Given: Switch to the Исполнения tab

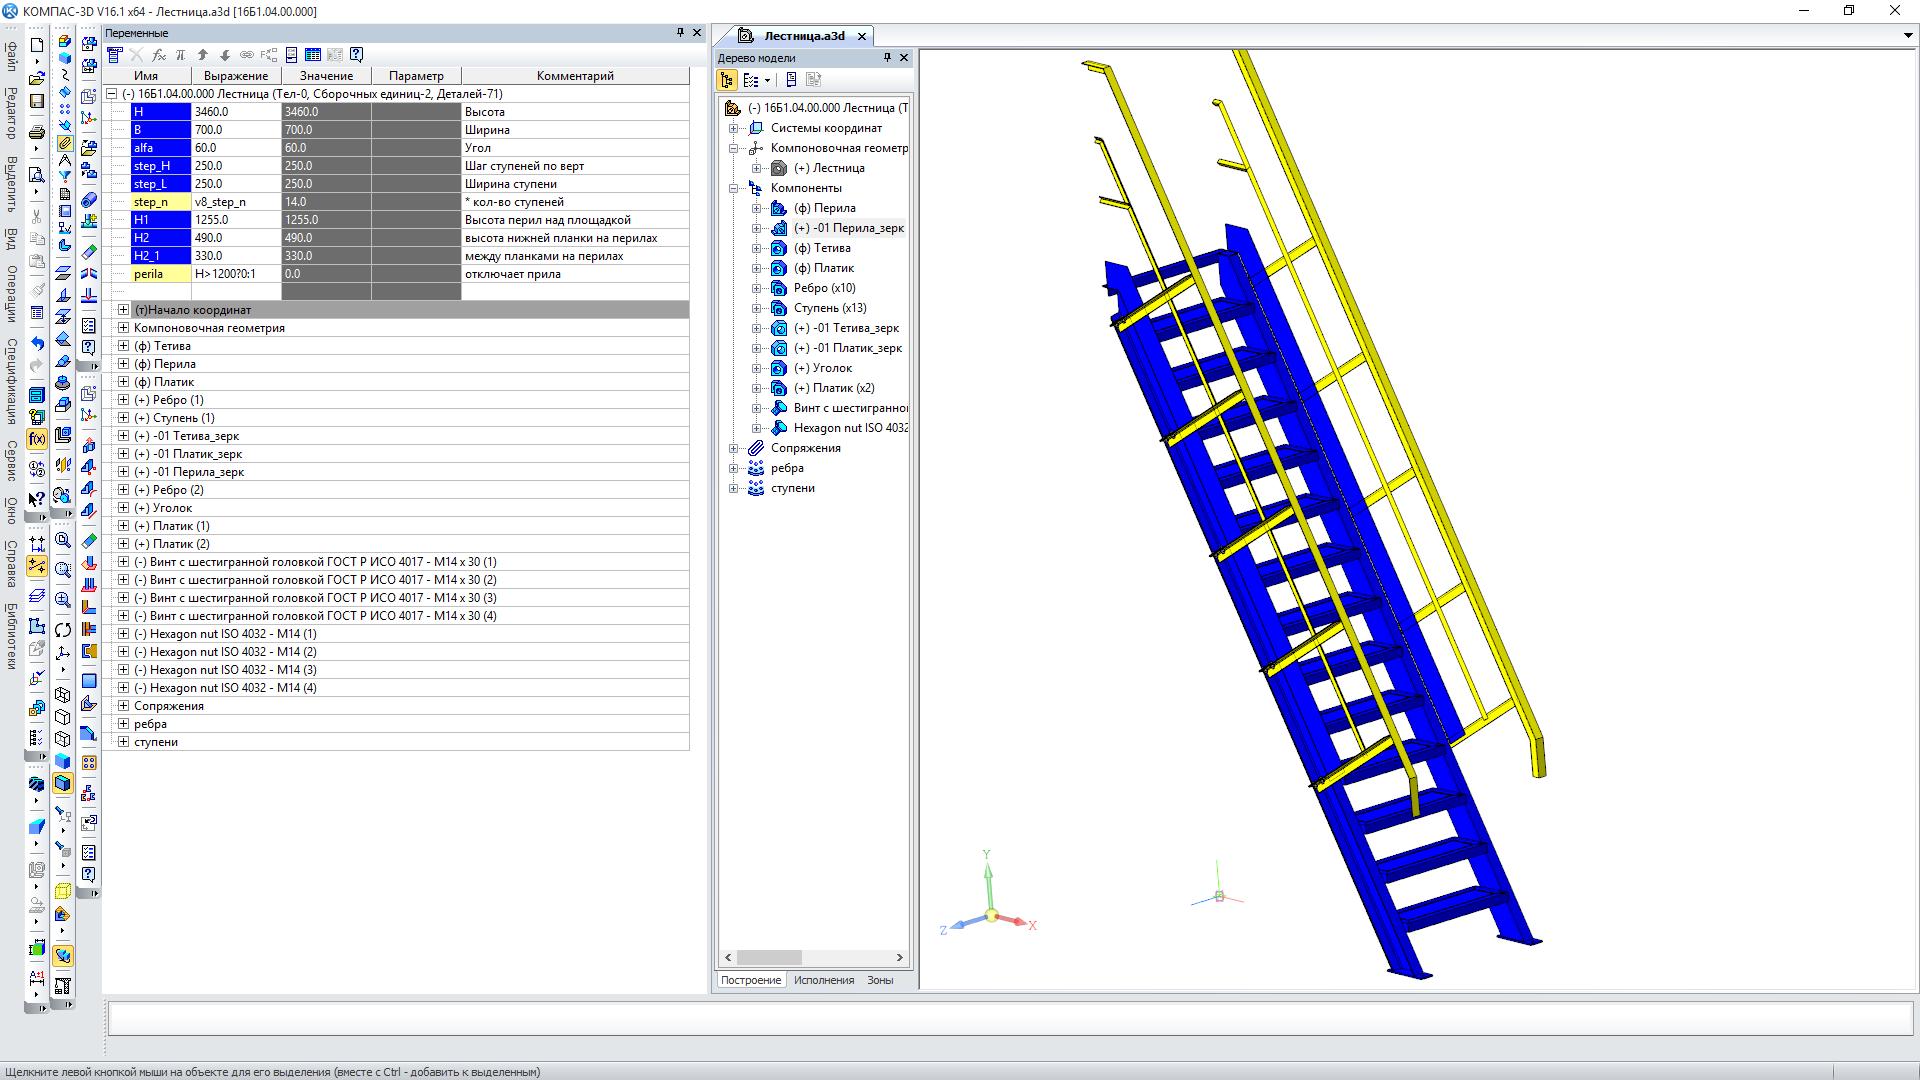Looking at the screenshot, I should (823, 980).
